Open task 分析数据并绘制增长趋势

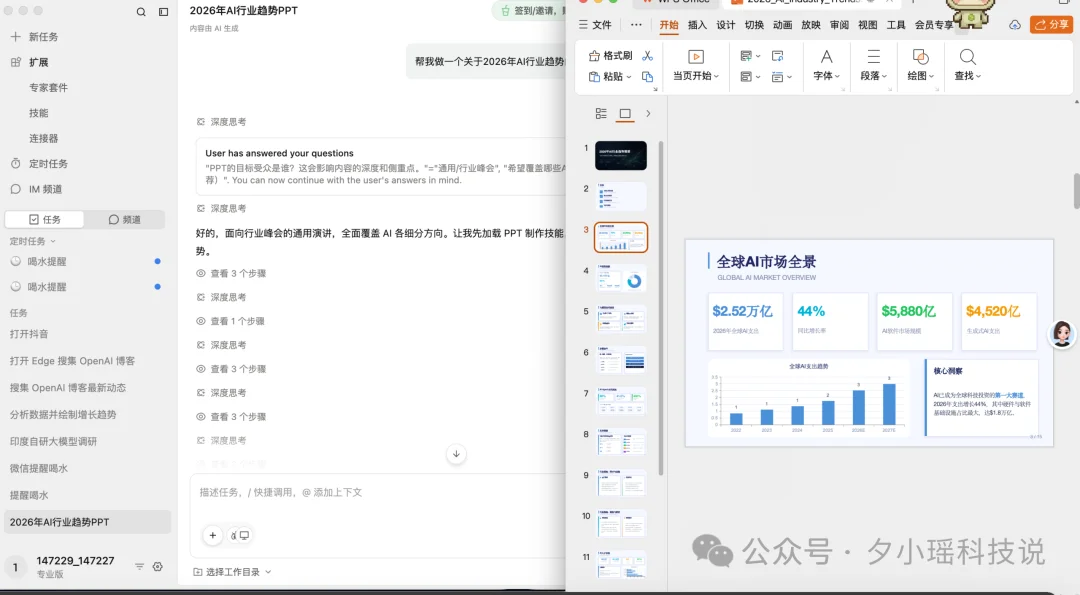63,415
